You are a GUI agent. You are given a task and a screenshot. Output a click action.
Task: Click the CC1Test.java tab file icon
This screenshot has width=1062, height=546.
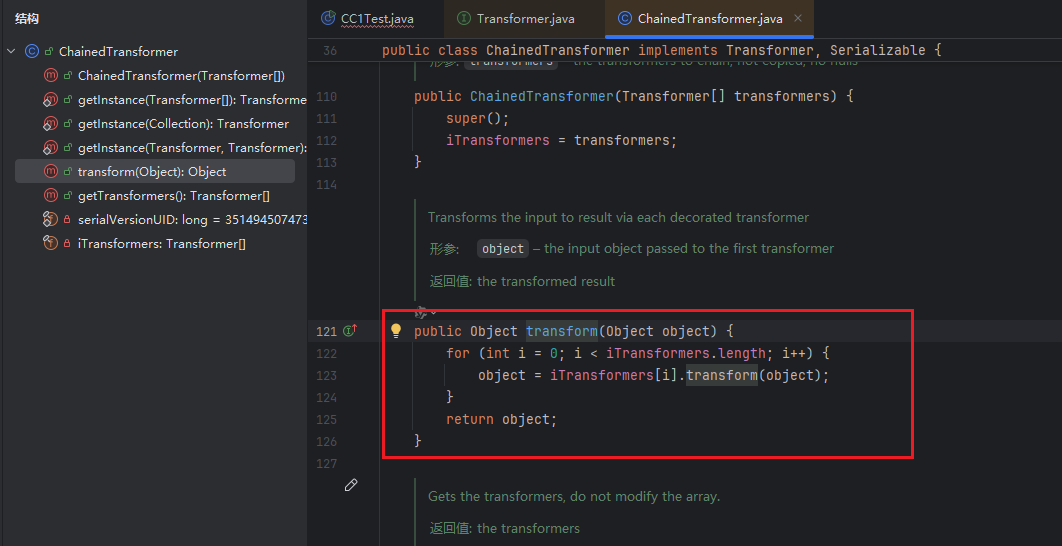[327, 19]
